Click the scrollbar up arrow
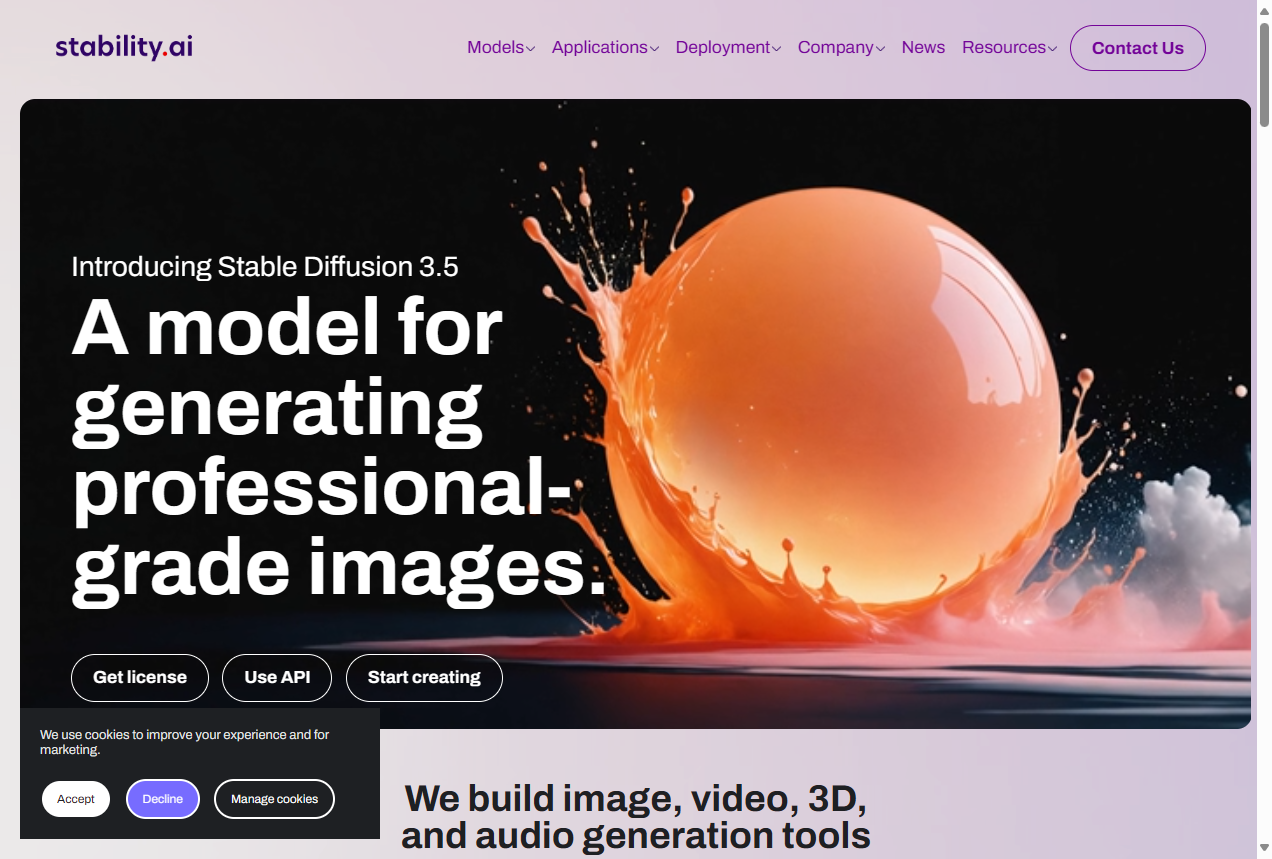1272x859 pixels. [1264, 8]
